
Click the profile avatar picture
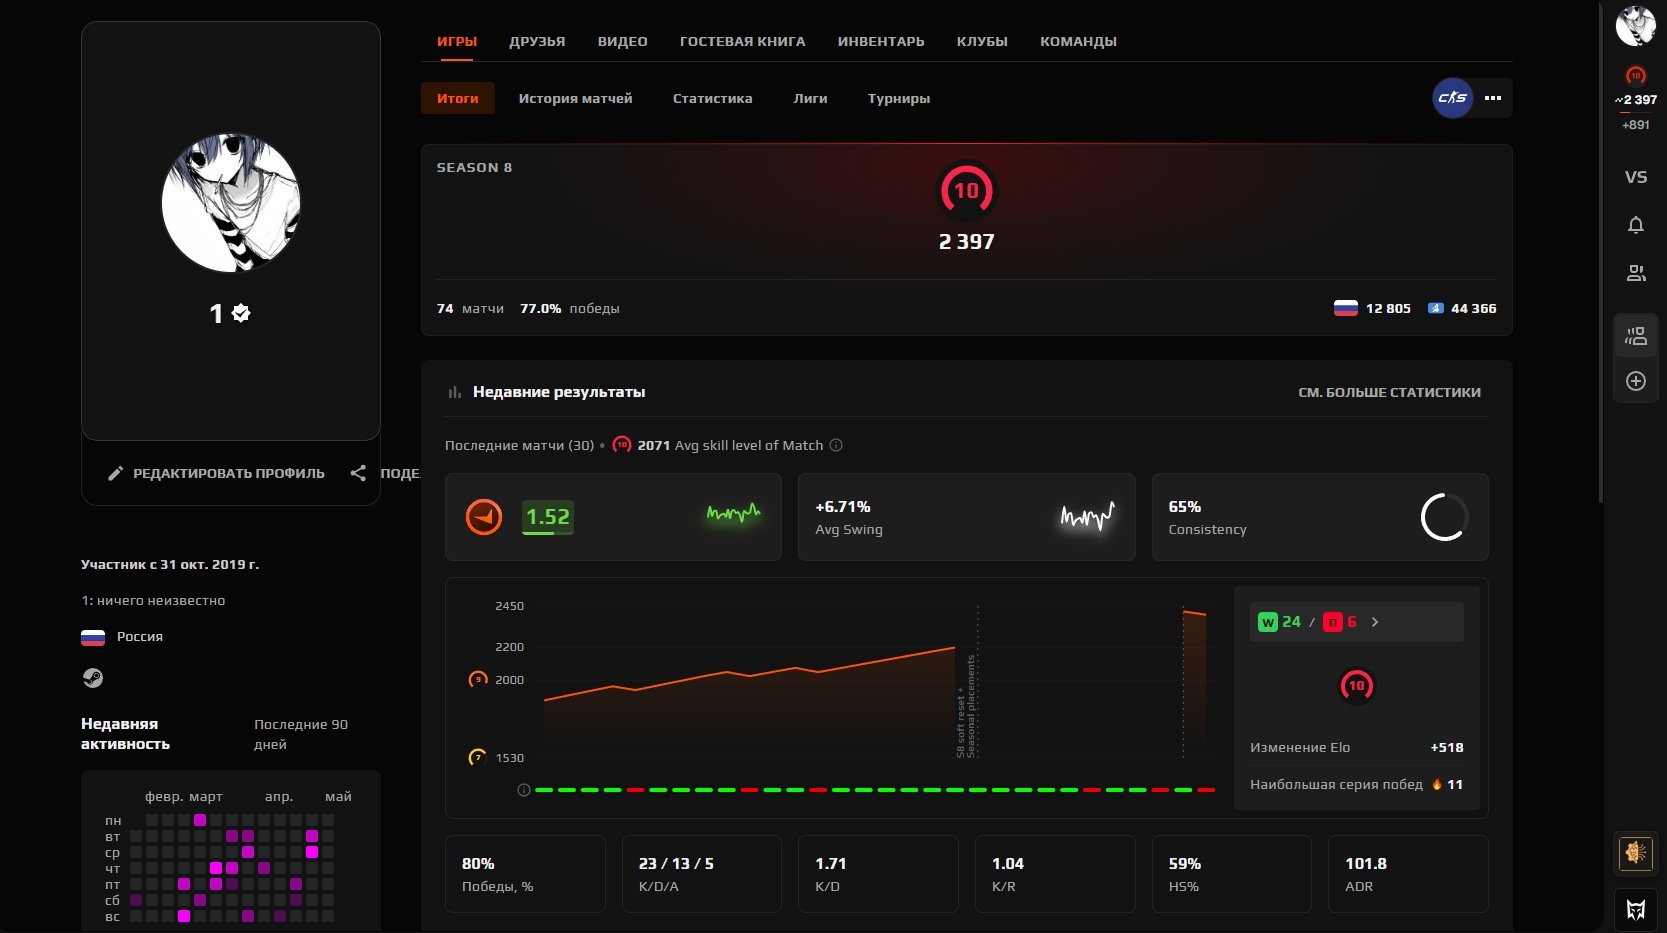231,203
